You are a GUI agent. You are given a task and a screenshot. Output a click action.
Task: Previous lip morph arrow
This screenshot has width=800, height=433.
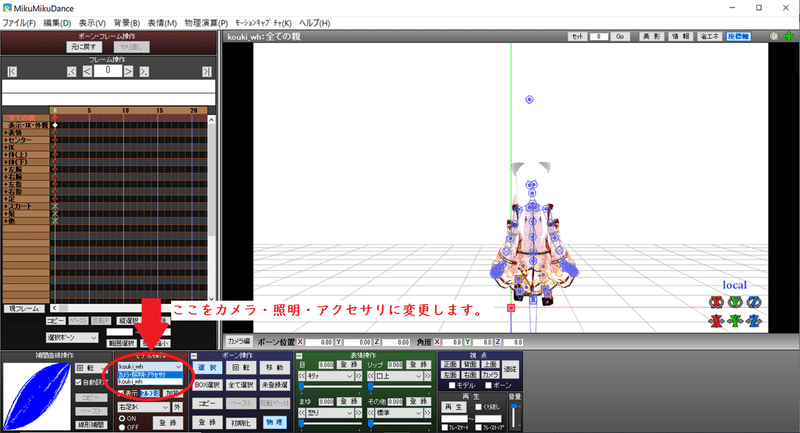tap(371, 376)
